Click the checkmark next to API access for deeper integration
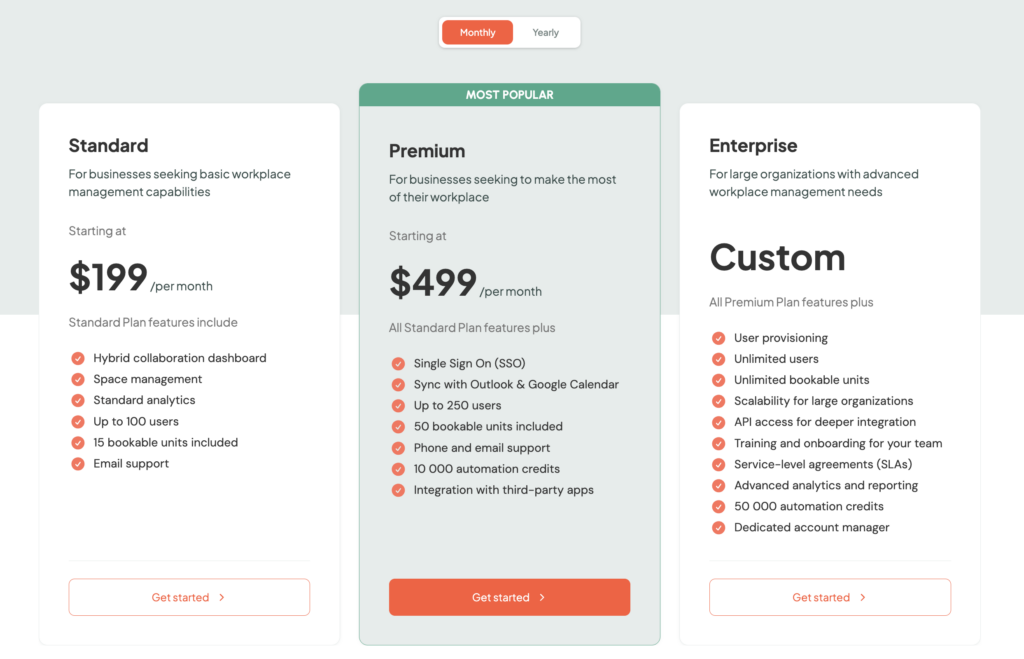This screenshot has width=1024, height=659. tap(718, 422)
